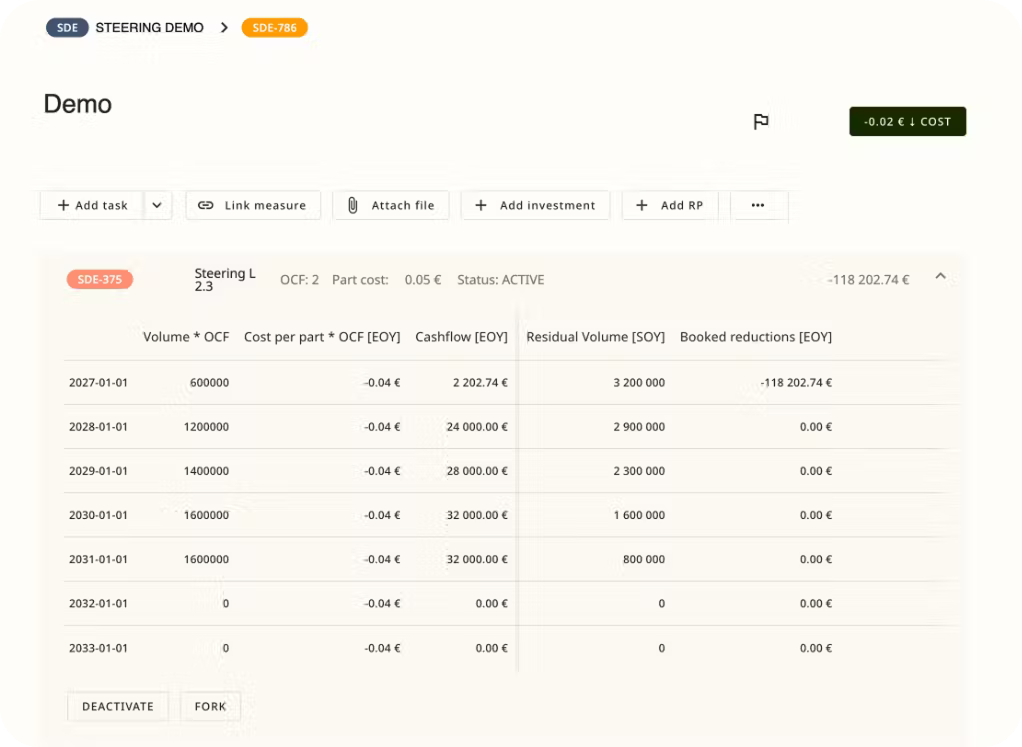Click the Link measure button
Viewport: 1022px width, 747px height.
(x=253, y=205)
